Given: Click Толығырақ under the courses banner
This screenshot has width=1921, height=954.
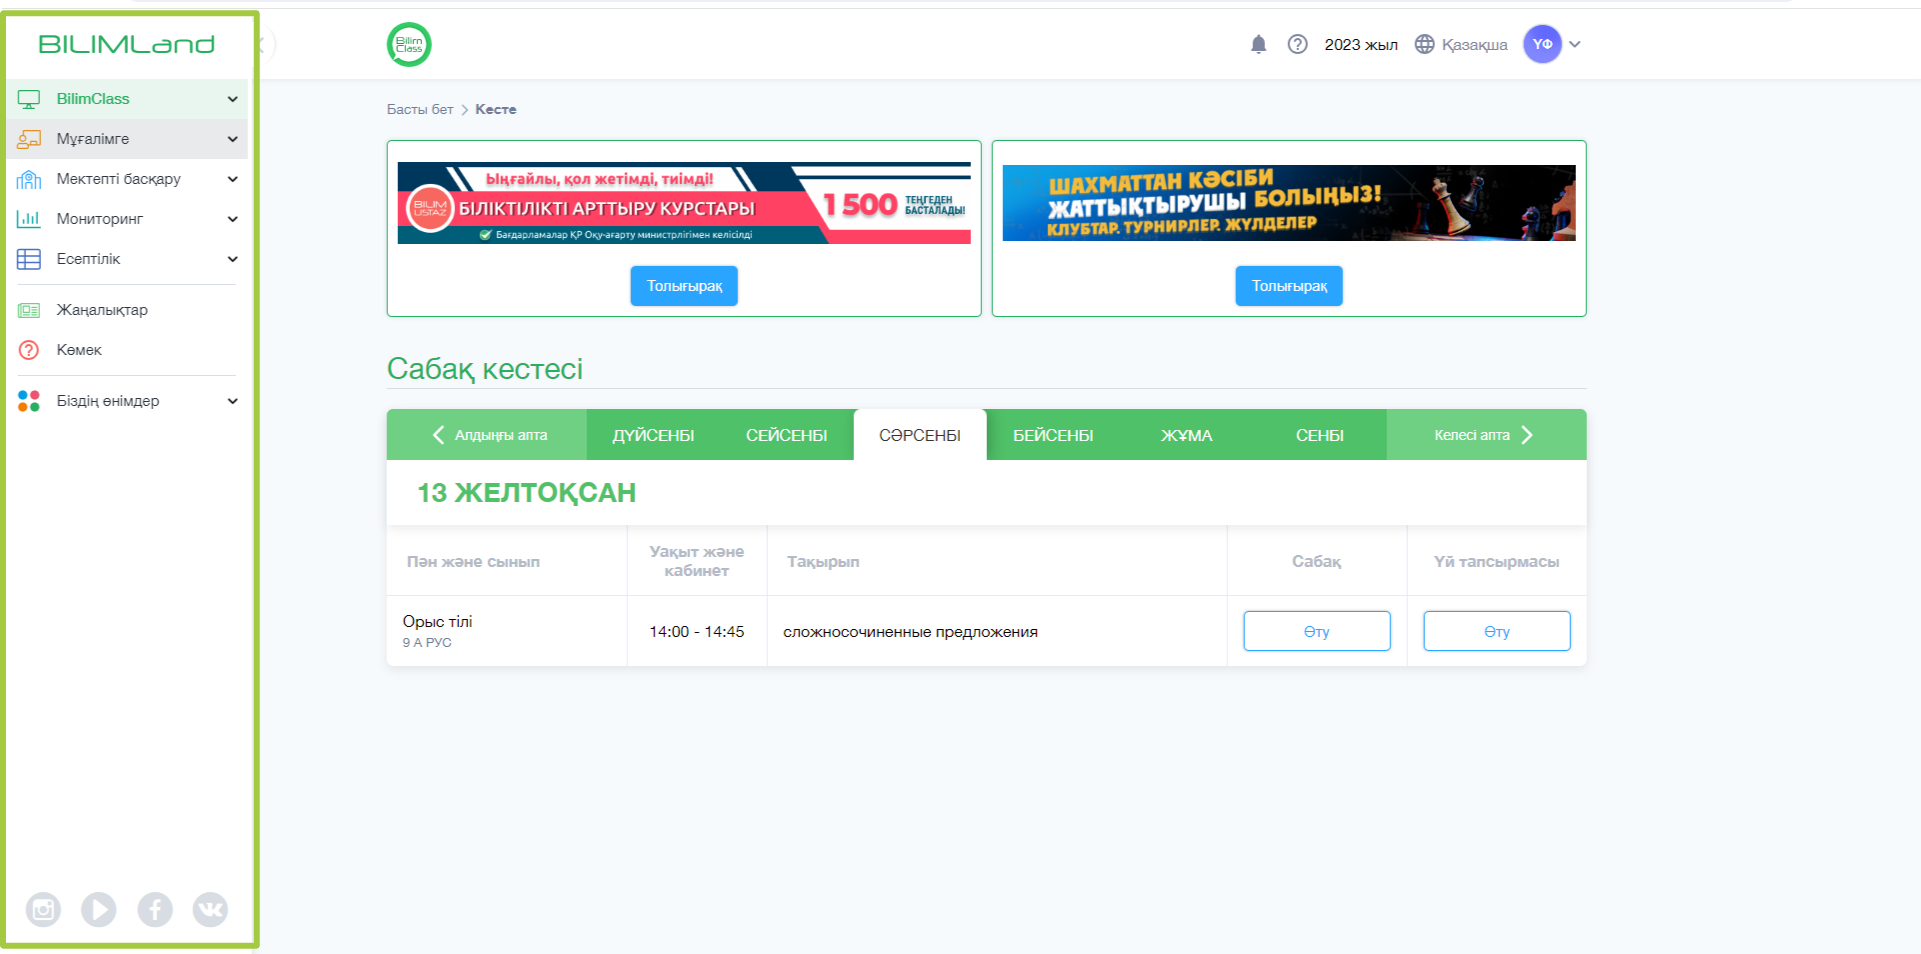Looking at the screenshot, I should (x=684, y=286).
